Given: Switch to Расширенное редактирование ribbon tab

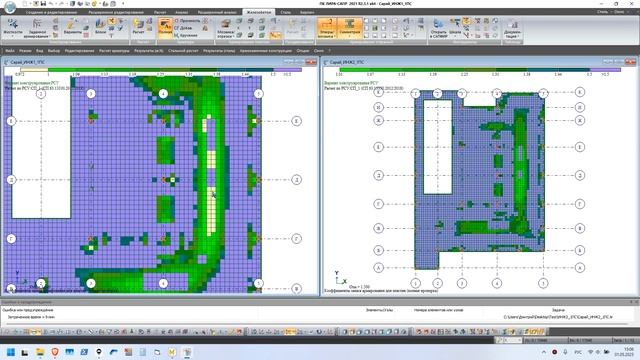Looking at the screenshot, I should (116, 12).
